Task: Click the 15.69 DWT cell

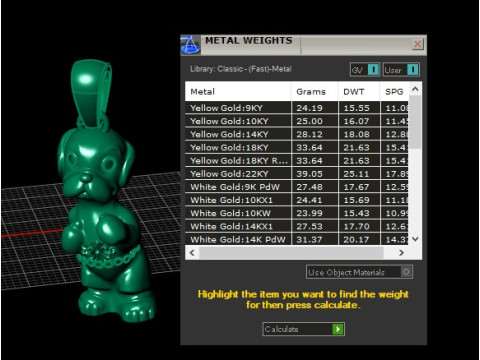Action: click(359, 200)
